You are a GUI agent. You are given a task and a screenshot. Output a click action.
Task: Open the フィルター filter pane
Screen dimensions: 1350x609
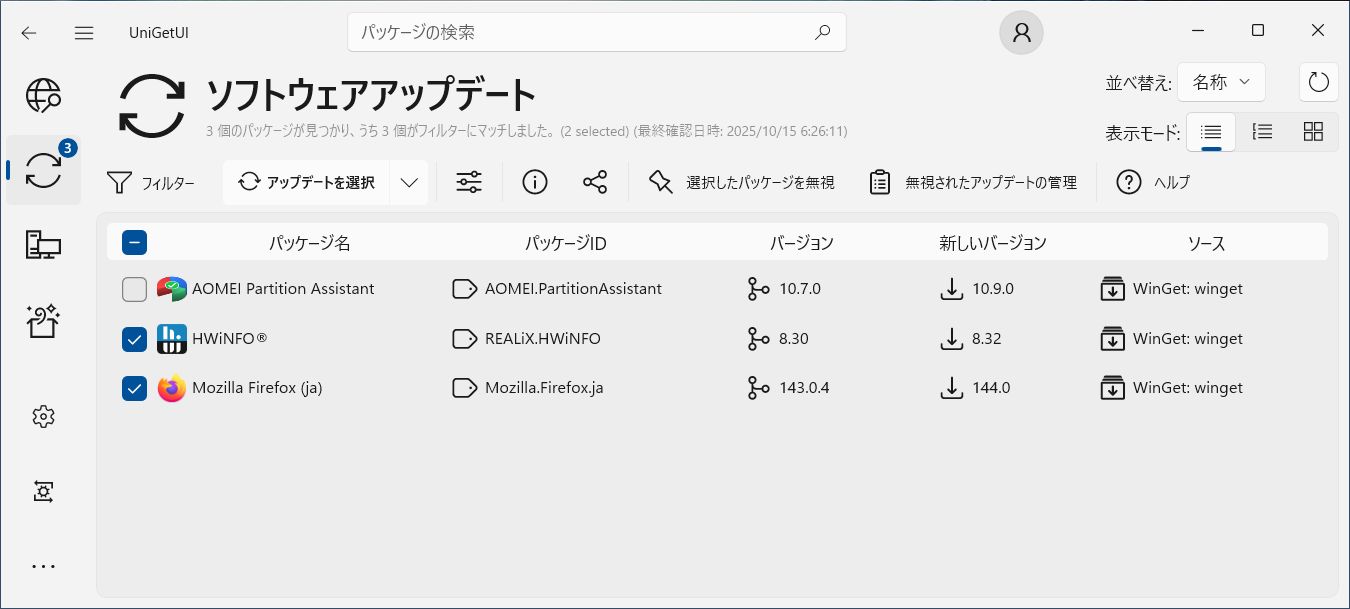[151, 182]
